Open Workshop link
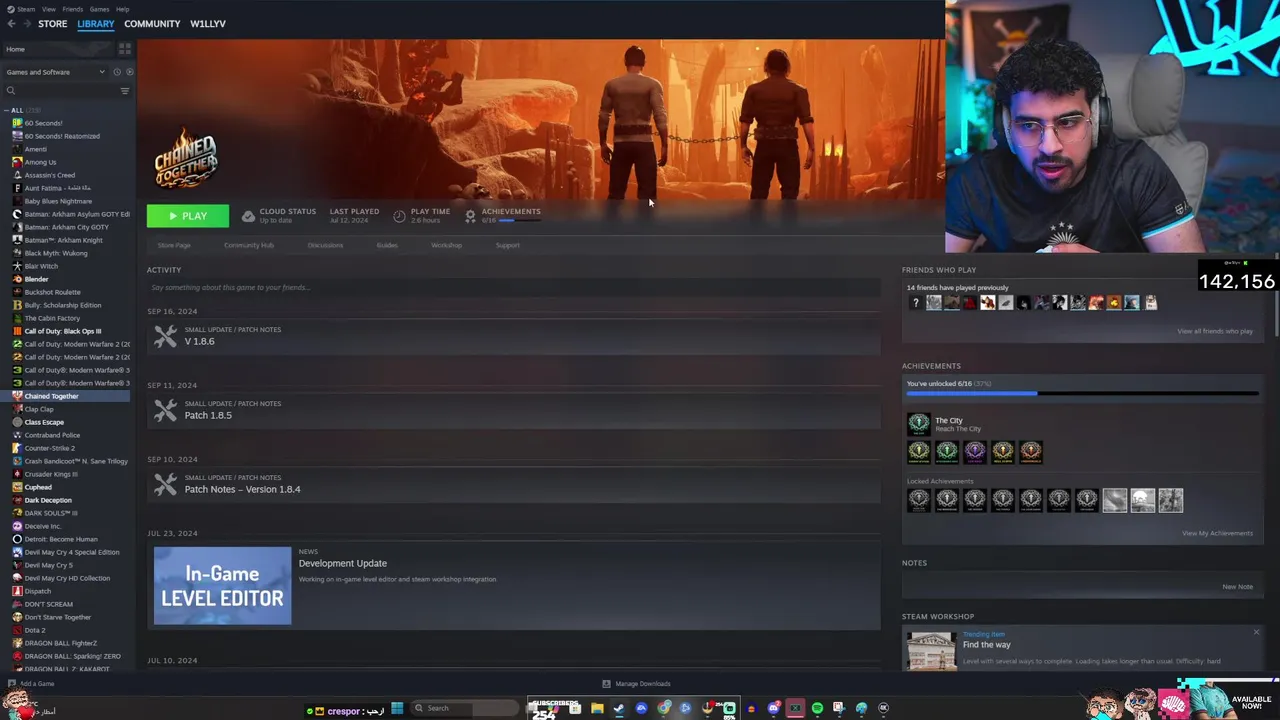The width and height of the screenshot is (1280, 720). (446, 245)
